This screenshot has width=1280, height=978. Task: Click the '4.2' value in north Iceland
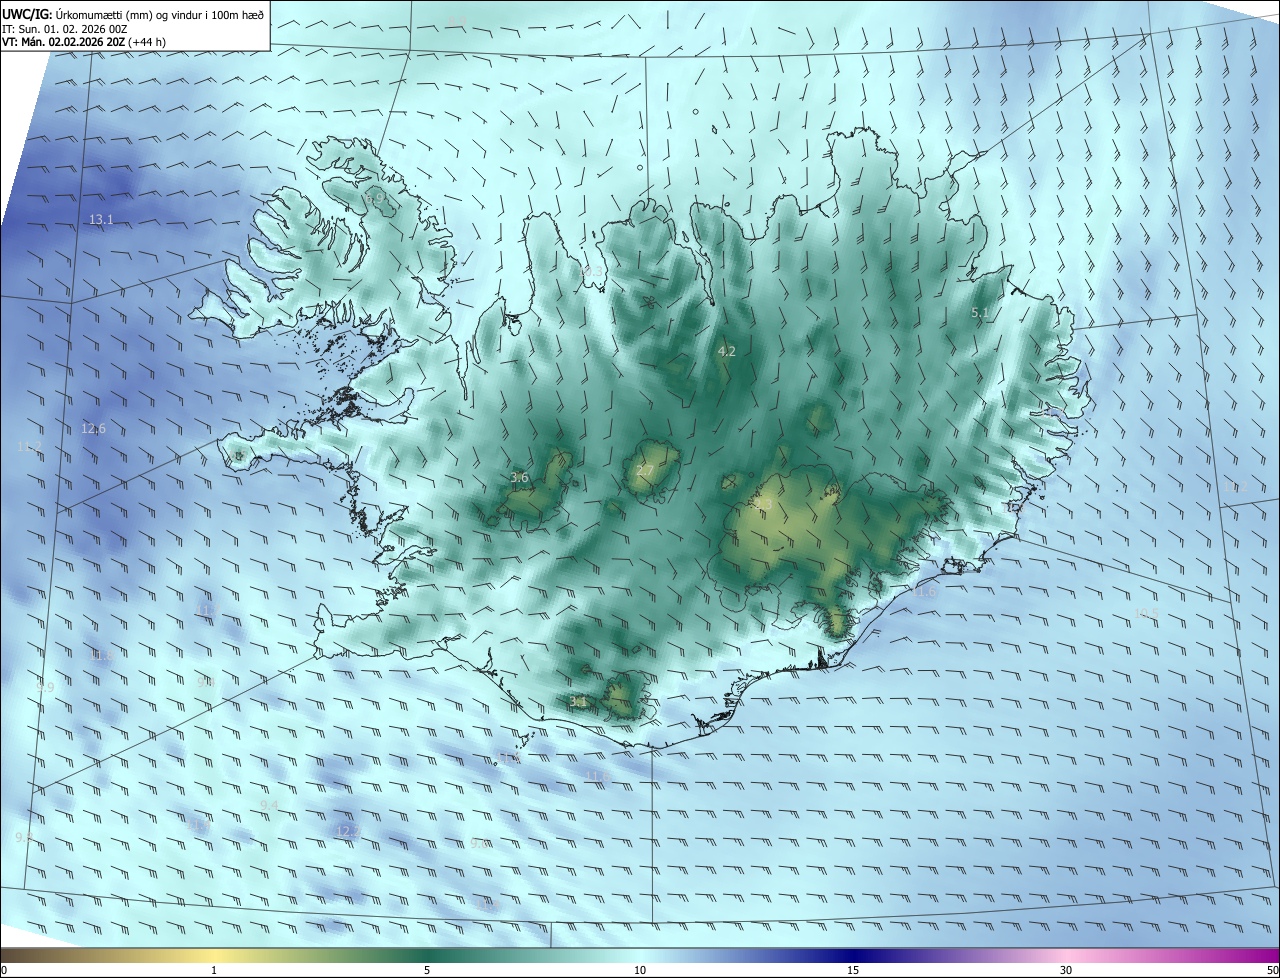point(727,351)
